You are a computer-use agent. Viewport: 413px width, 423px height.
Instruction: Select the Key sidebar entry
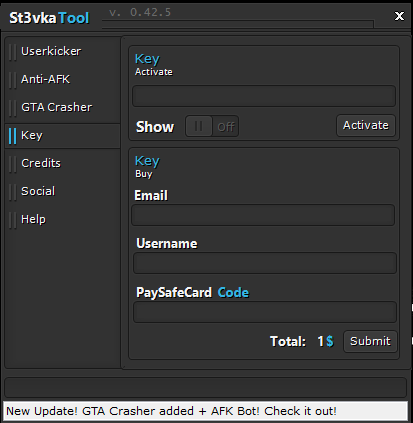(63, 136)
